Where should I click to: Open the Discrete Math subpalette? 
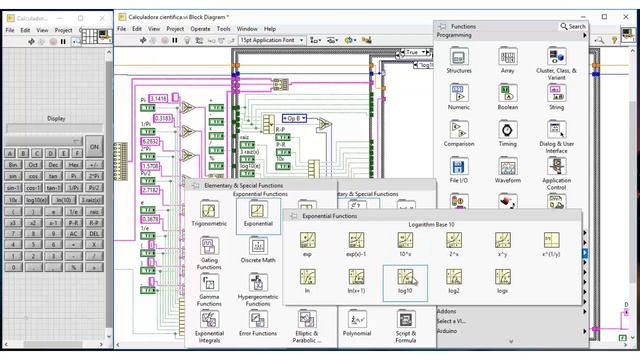tap(258, 250)
